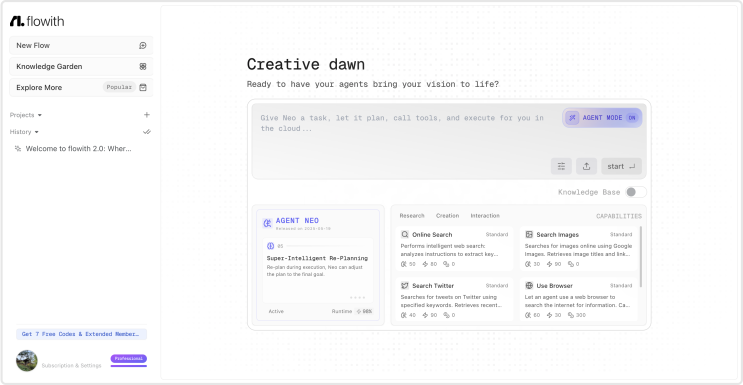Image resolution: width=743 pixels, height=385 pixels.
Task: Open Subscription & Settings
Action: click(x=72, y=366)
